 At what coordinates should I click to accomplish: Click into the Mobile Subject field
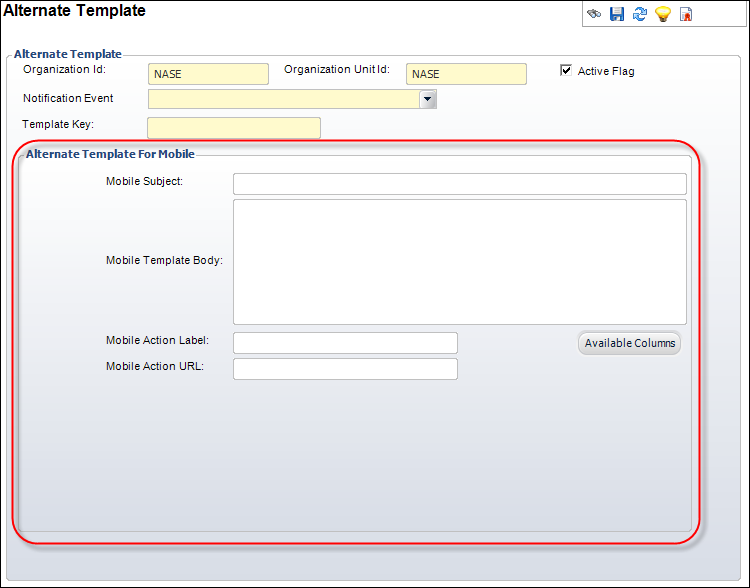tap(459, 184)
